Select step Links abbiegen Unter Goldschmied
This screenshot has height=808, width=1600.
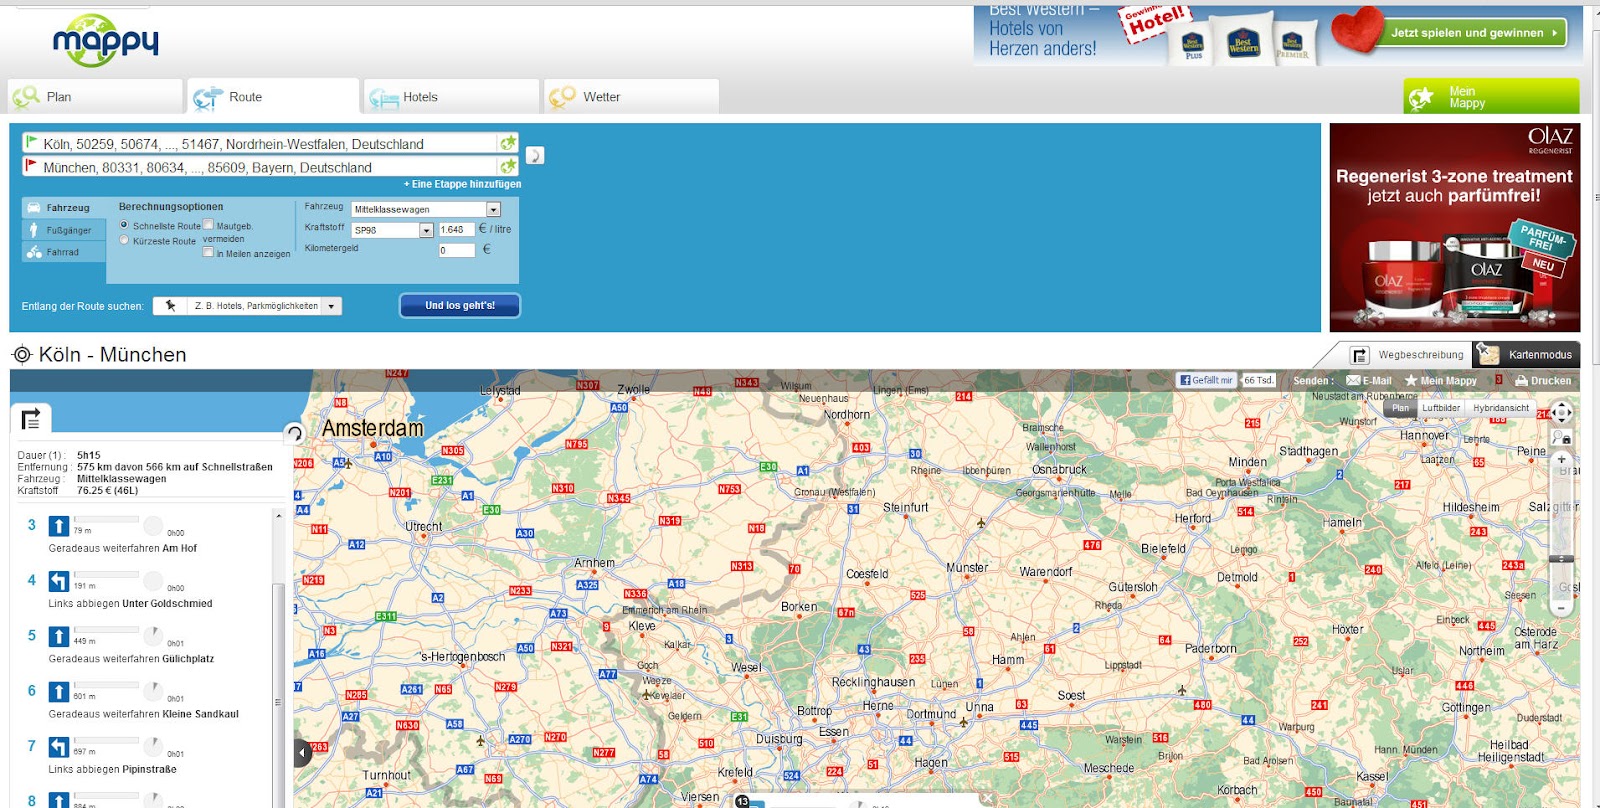130,604
